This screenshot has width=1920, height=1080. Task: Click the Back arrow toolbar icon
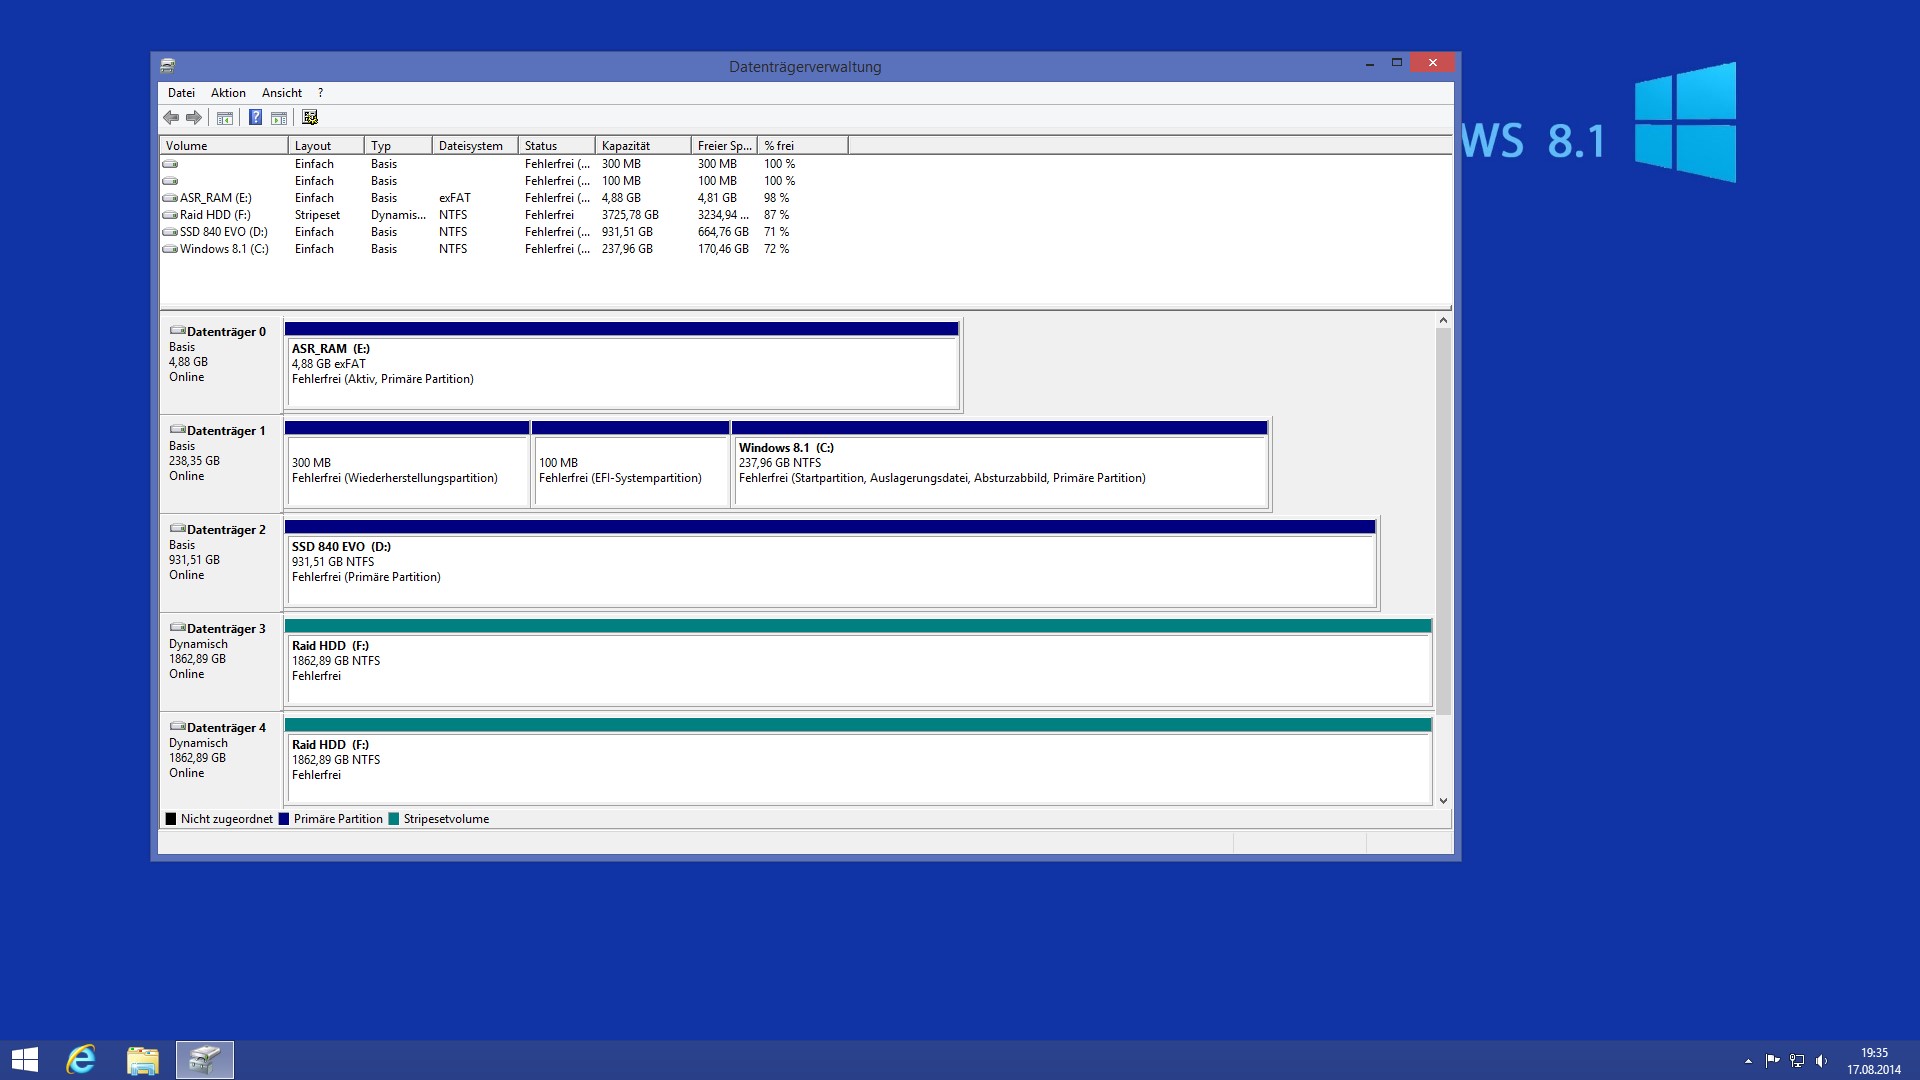click(x=171, y=118)
